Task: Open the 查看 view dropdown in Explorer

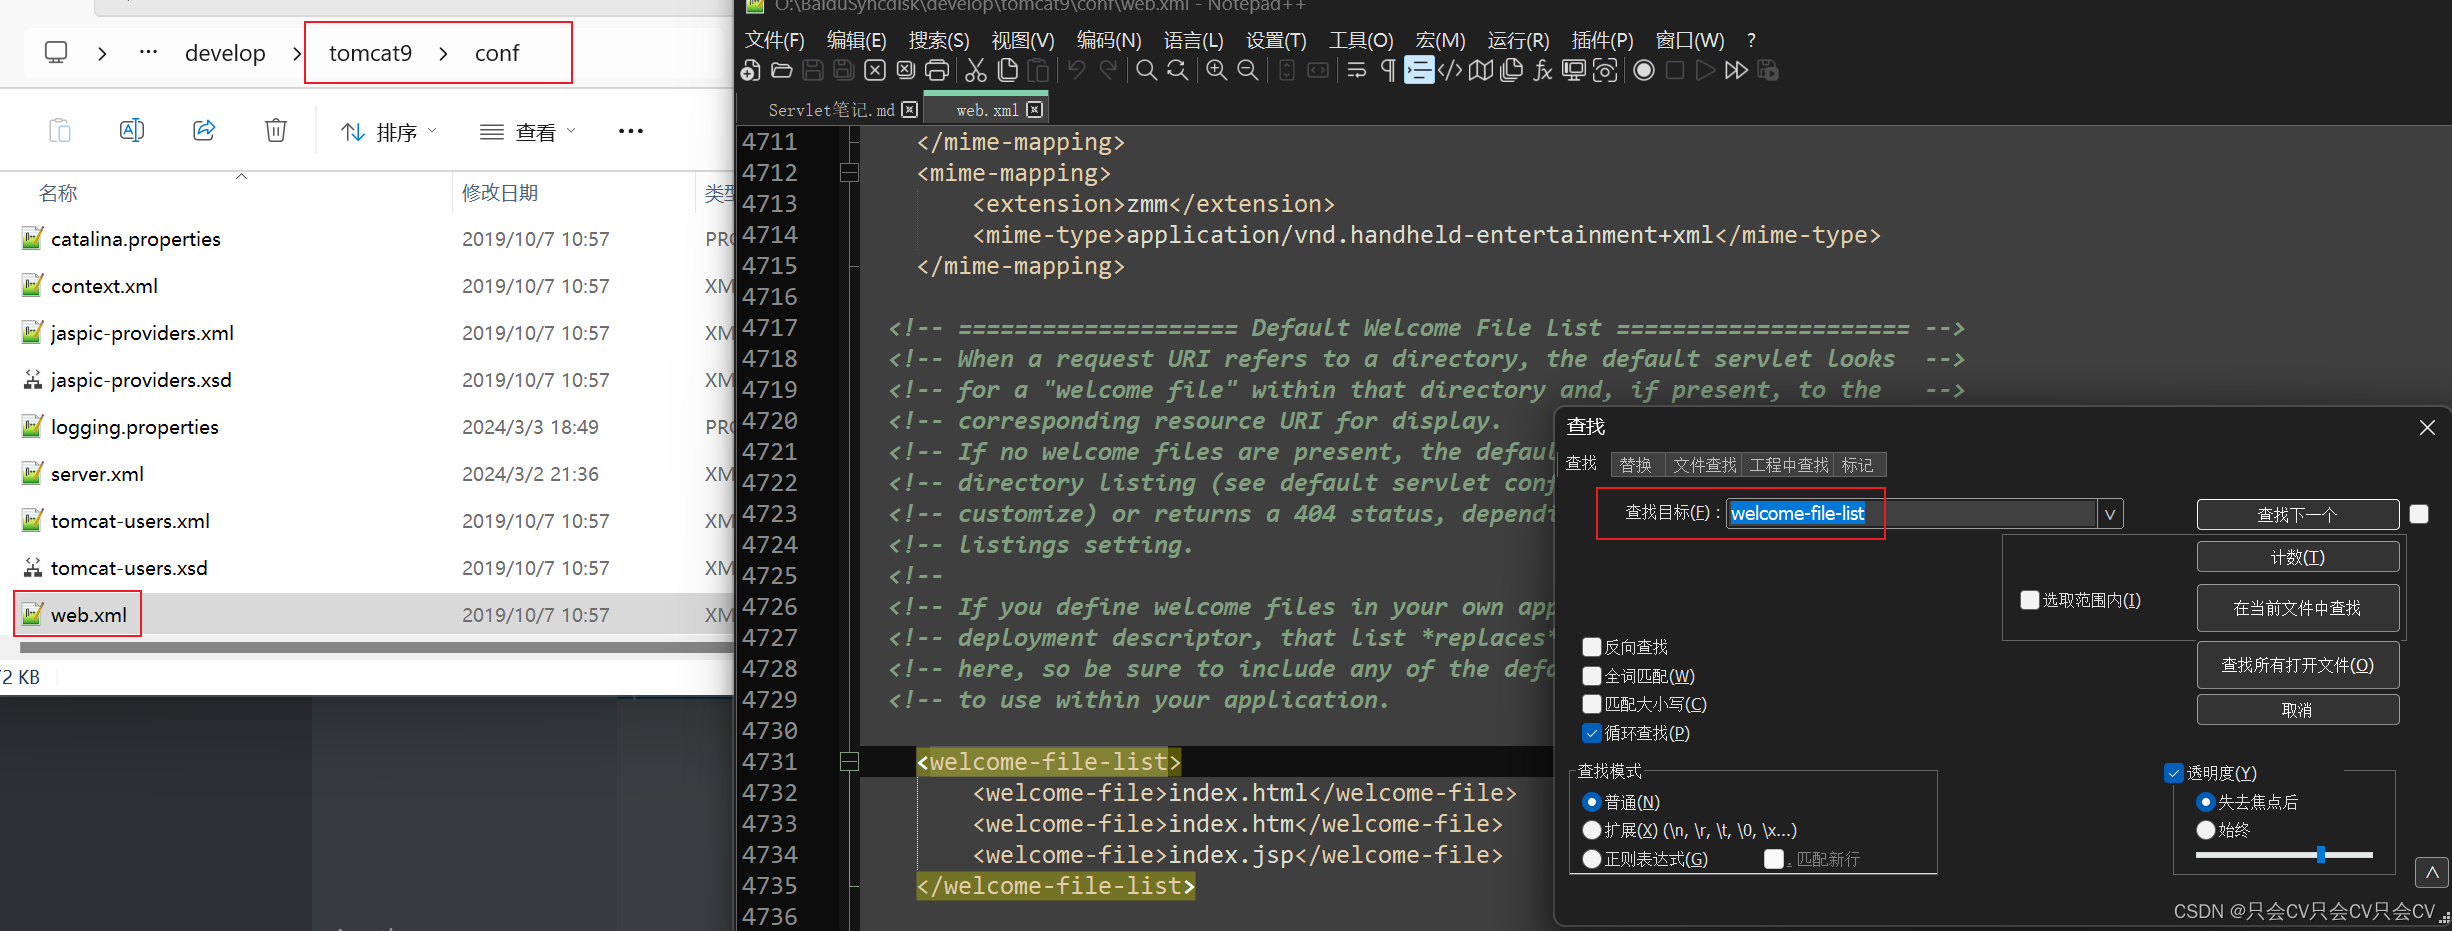Action: (528, 132)
